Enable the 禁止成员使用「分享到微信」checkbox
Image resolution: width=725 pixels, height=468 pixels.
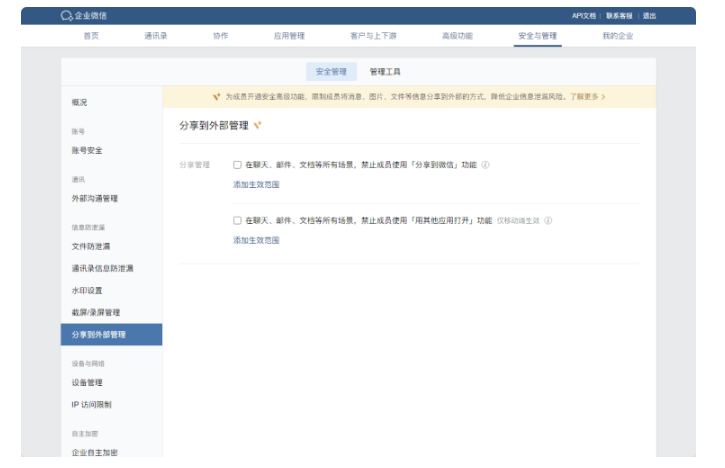[237, 165]
